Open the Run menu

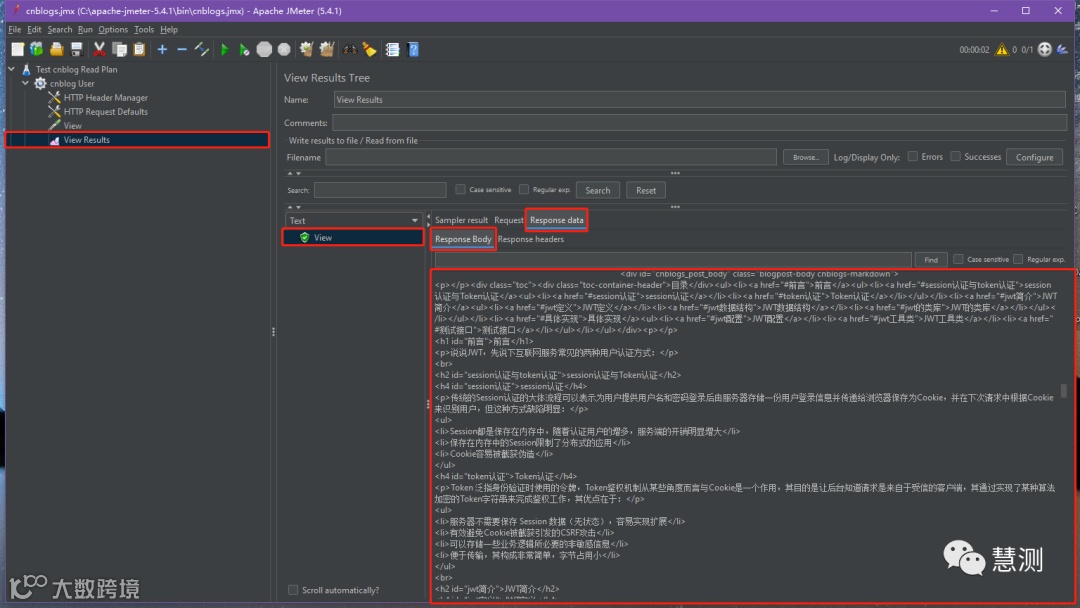(85, 30)
